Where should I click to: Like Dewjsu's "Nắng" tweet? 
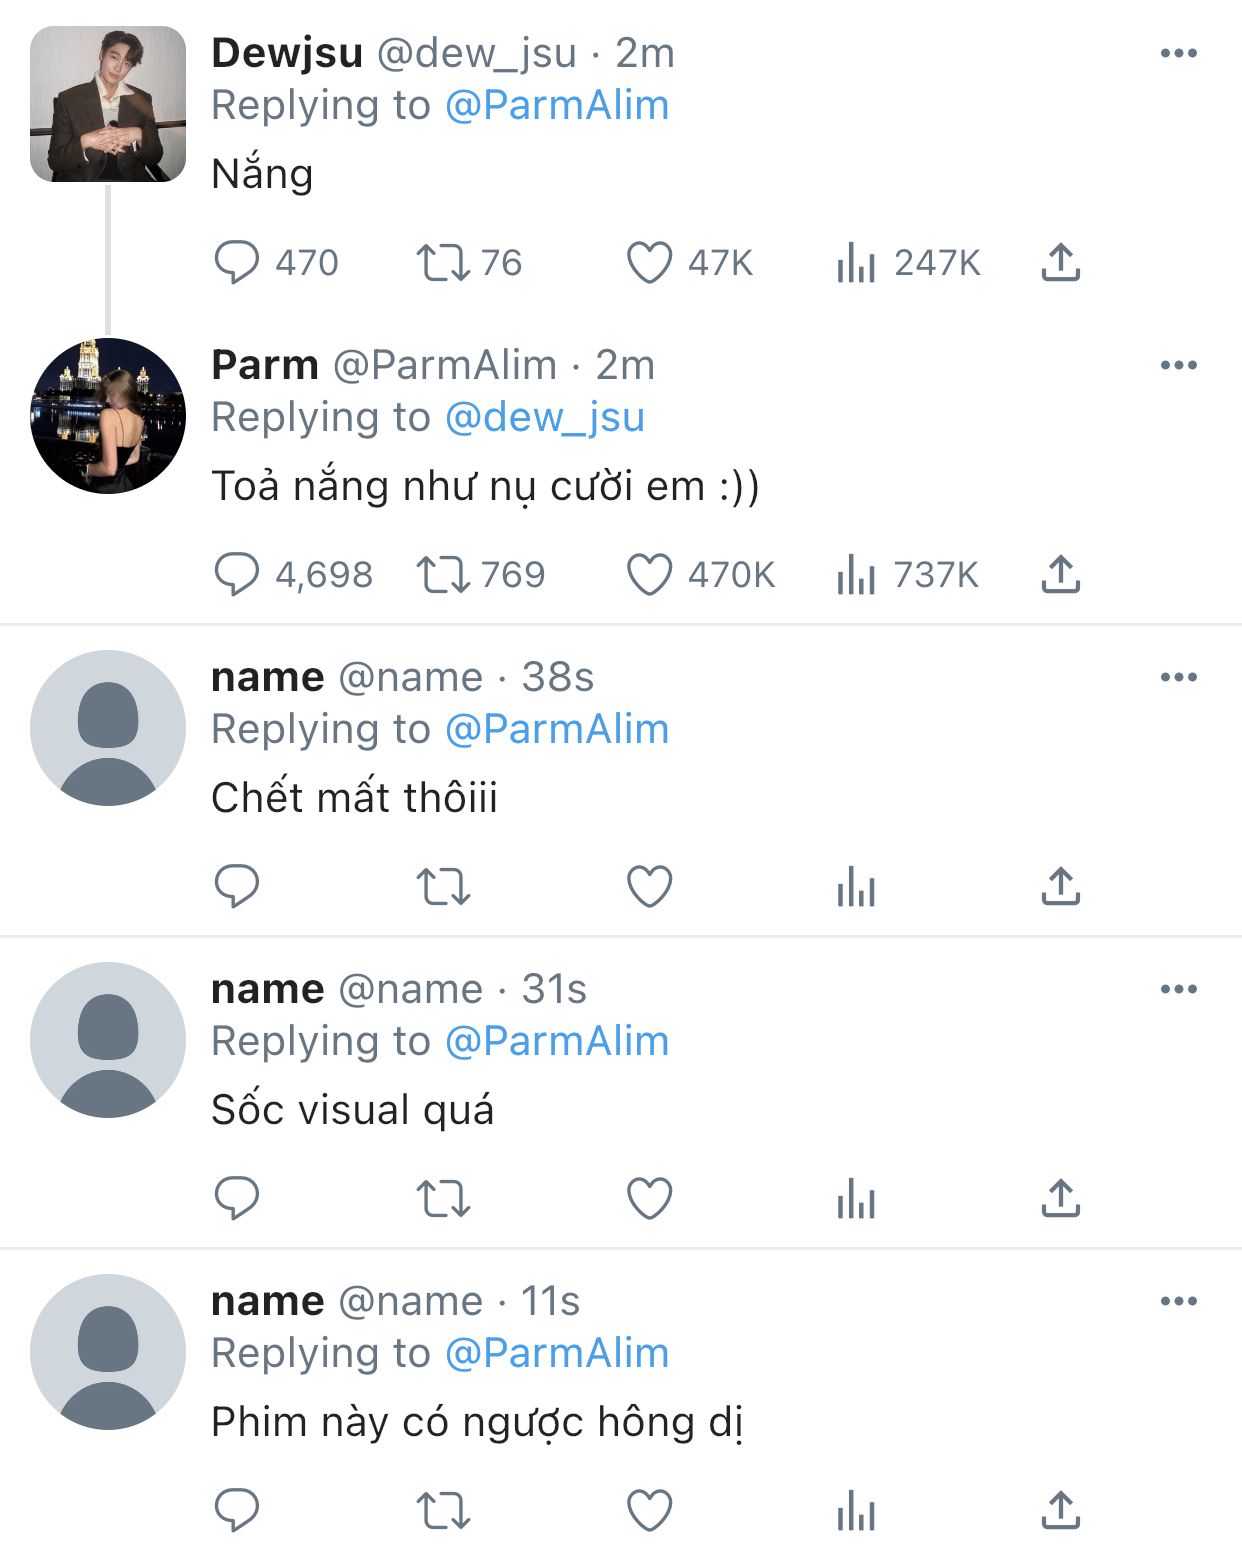point(649,263)
